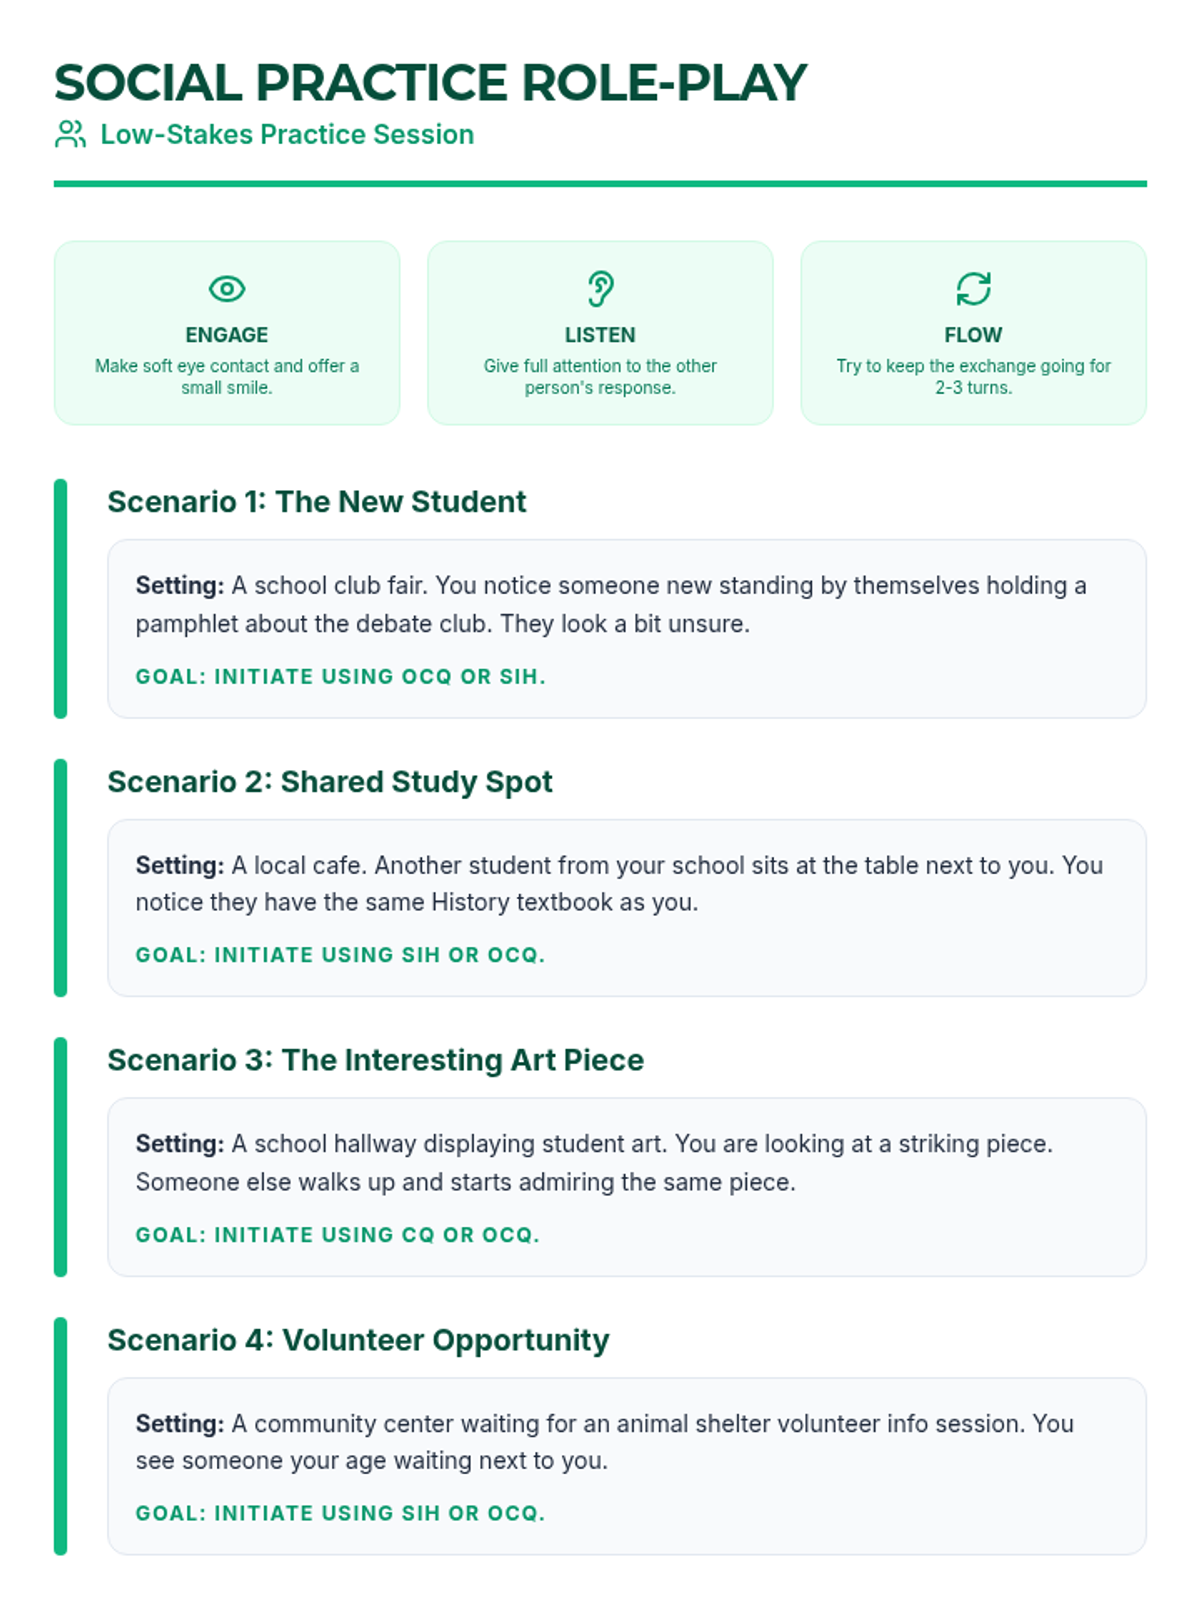The image size is (1200, 1600).
Task: Select the FLOW tip card
Action: (973, 333)
